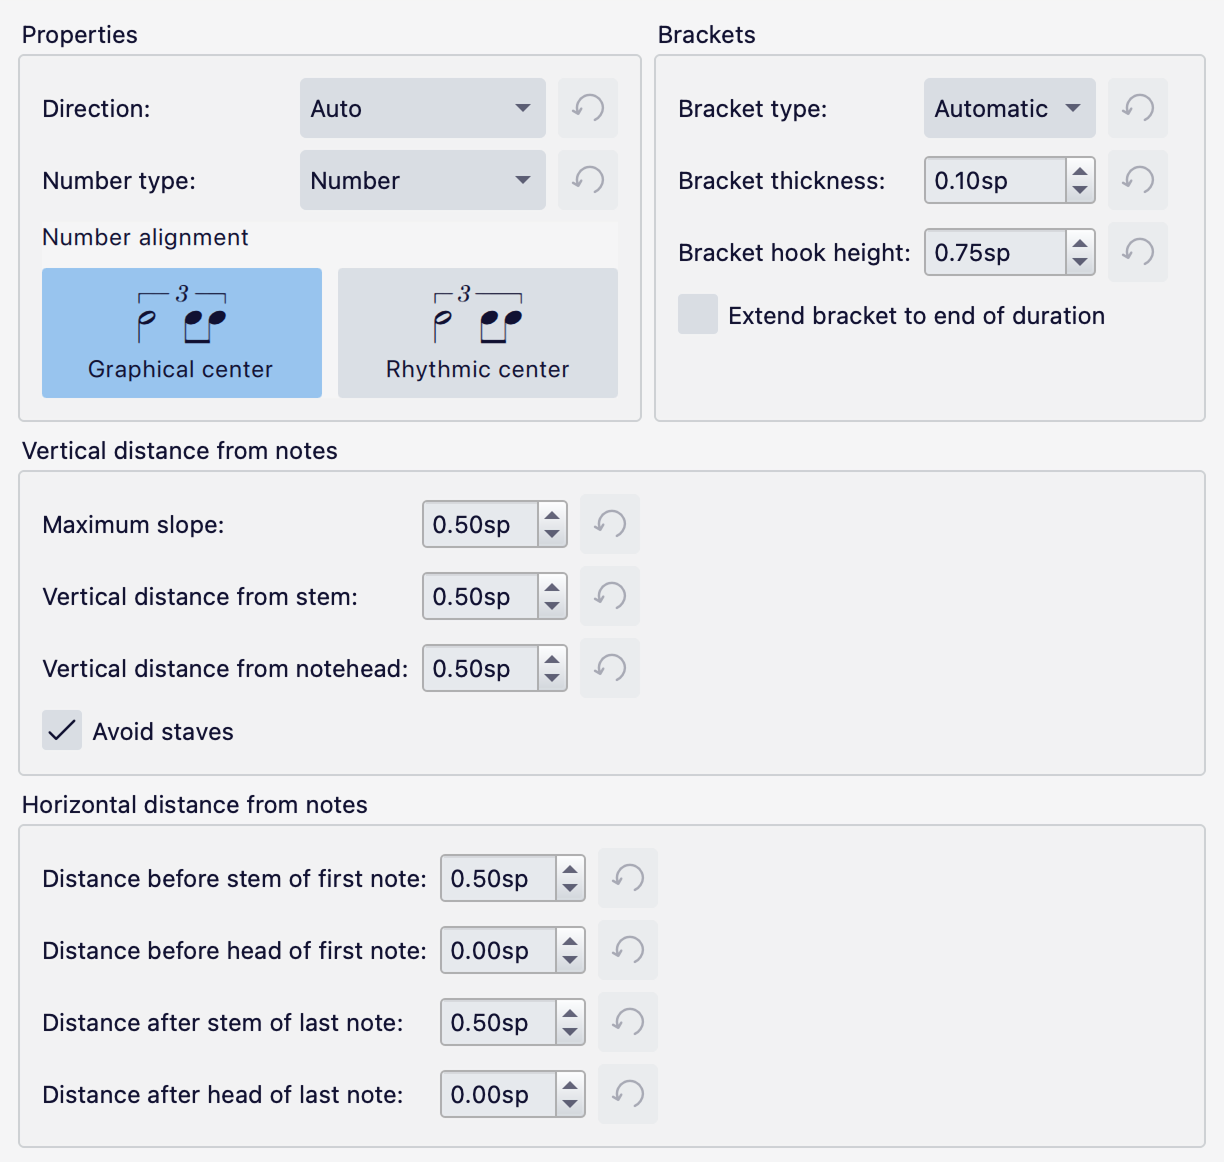Decrease Maximum slope with down arrow
This screenshot has width=1224, height=1162.
pos(552,534)
